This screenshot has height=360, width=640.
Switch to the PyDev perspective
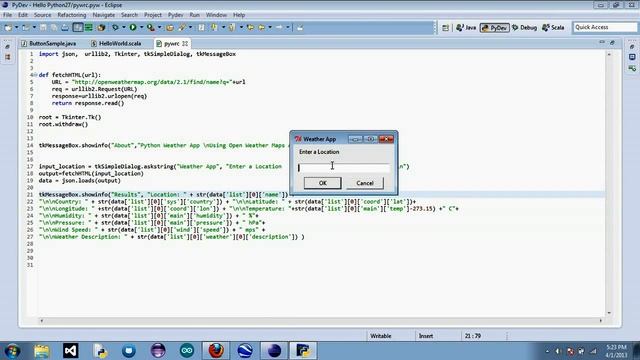pyautogui.click(x=495, y=28)
